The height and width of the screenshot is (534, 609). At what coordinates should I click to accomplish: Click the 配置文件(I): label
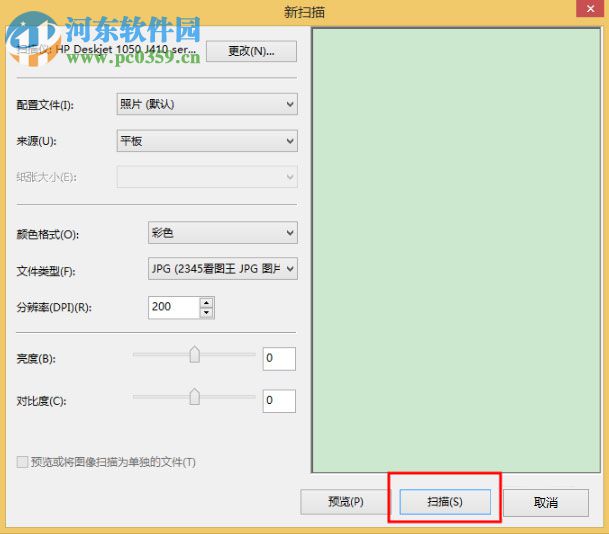coord(45,105)
